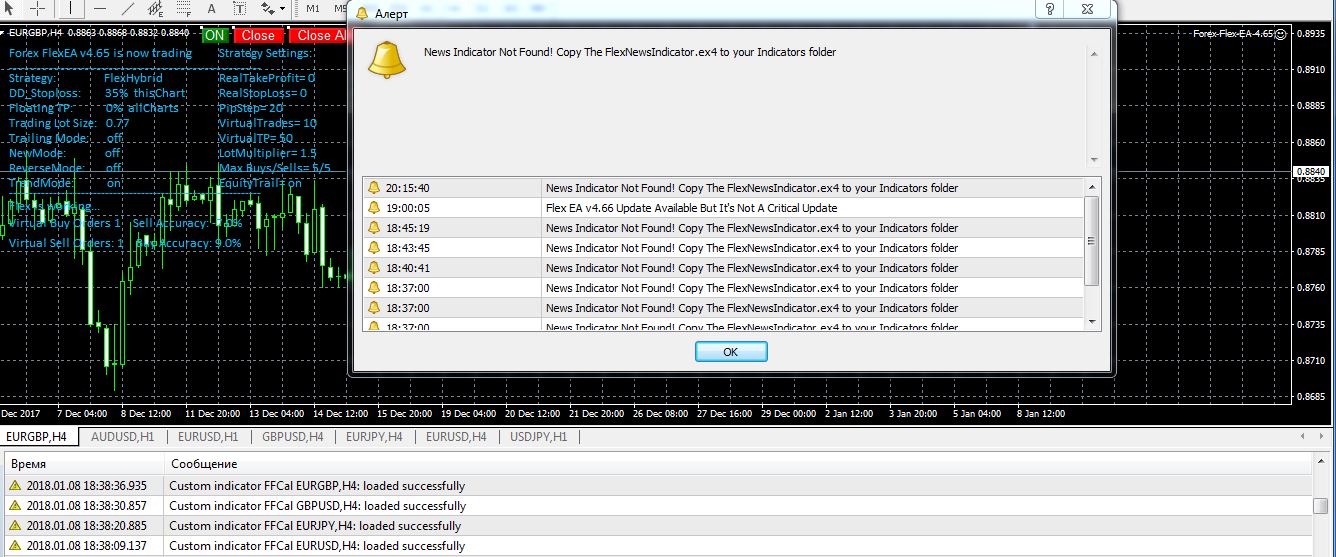The width and height of the screenshot is (1336, 557).
Task: Select the 18:45:19 alert row
Action: click(723, 228)
